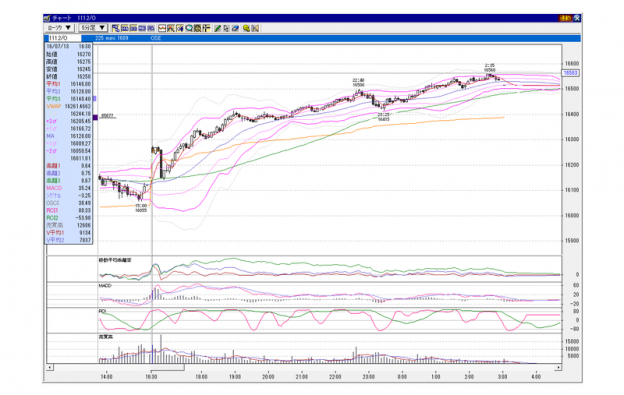The height and width of the screenshot is (395, 624).
Task: Click the magnifying glass zoom icon
Action: [189, 28]
